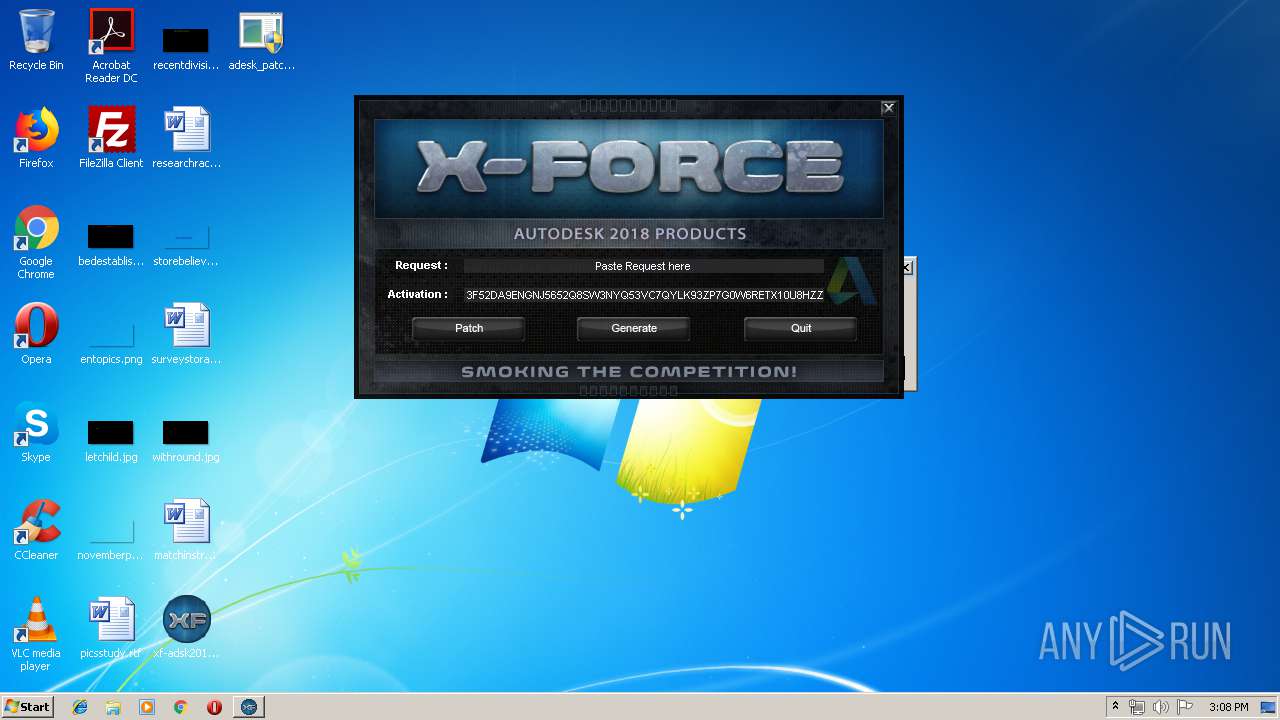Select the matchinstr... Word document
This screenshot has width=1280, height=720.
(186, 530)
